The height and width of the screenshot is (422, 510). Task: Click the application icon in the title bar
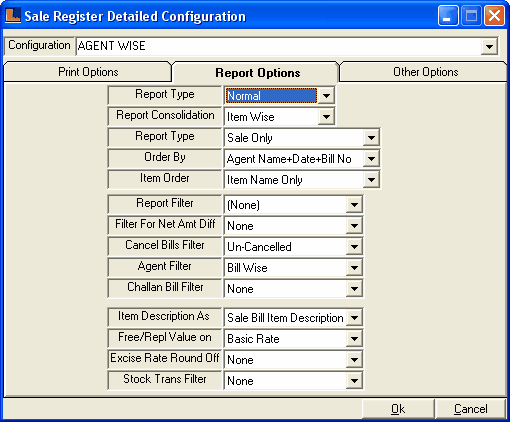click(x=13, y=16)
